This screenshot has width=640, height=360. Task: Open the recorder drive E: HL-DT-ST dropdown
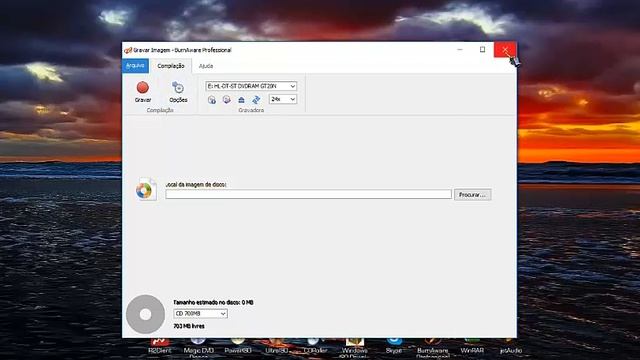click(x=251, y=86)
